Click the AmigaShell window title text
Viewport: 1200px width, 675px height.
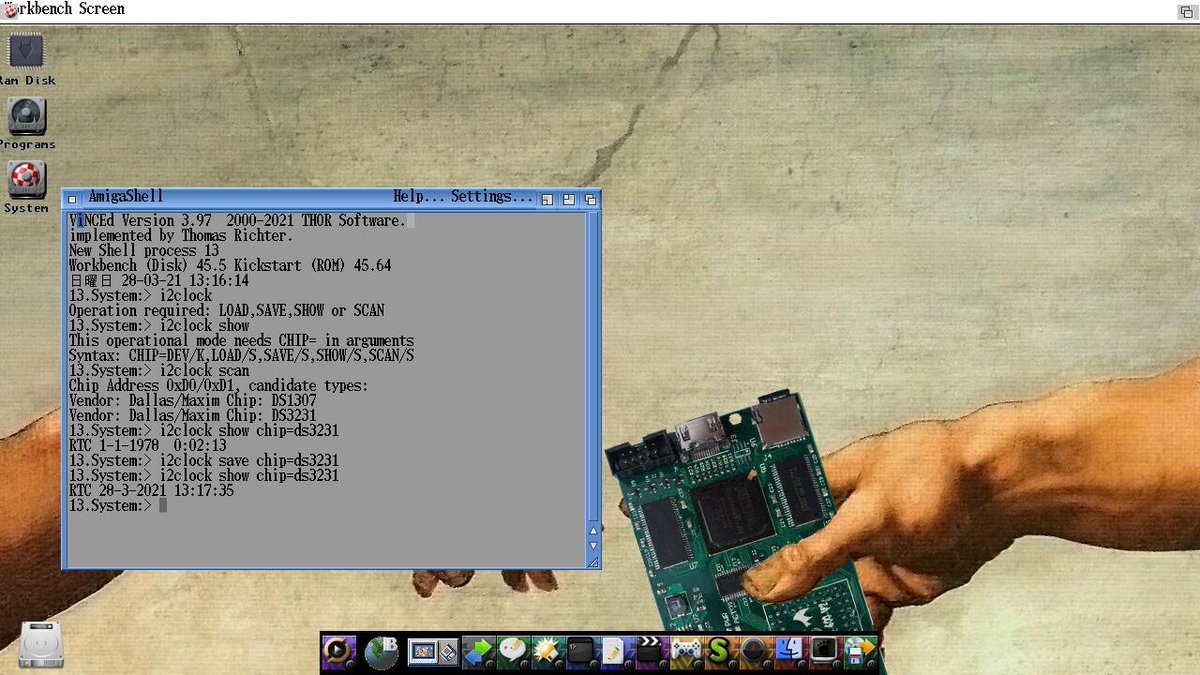125,197
